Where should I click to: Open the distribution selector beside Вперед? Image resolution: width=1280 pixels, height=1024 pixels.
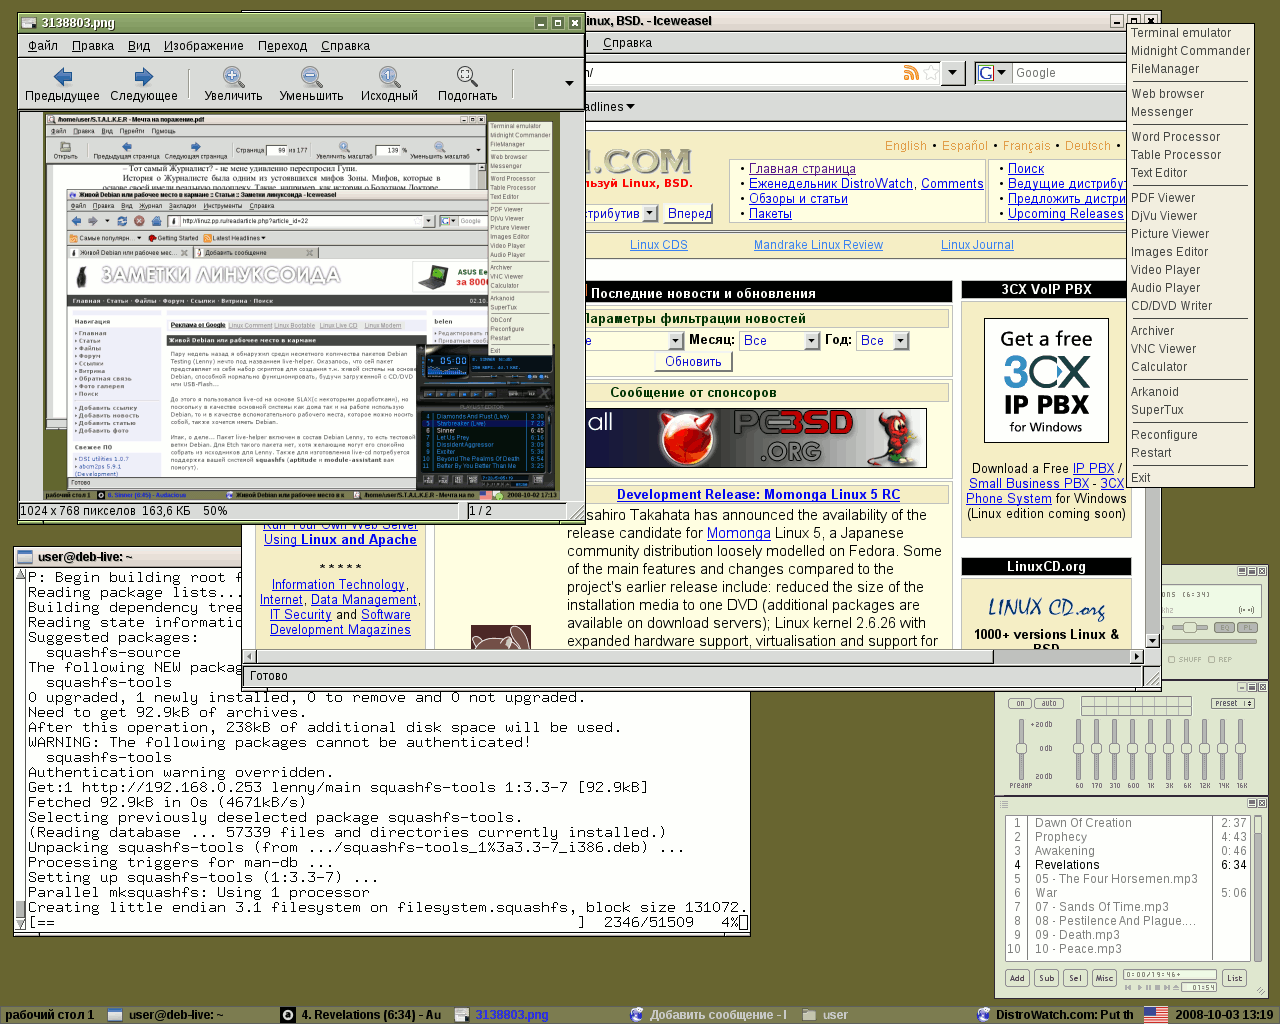[650, 213]
